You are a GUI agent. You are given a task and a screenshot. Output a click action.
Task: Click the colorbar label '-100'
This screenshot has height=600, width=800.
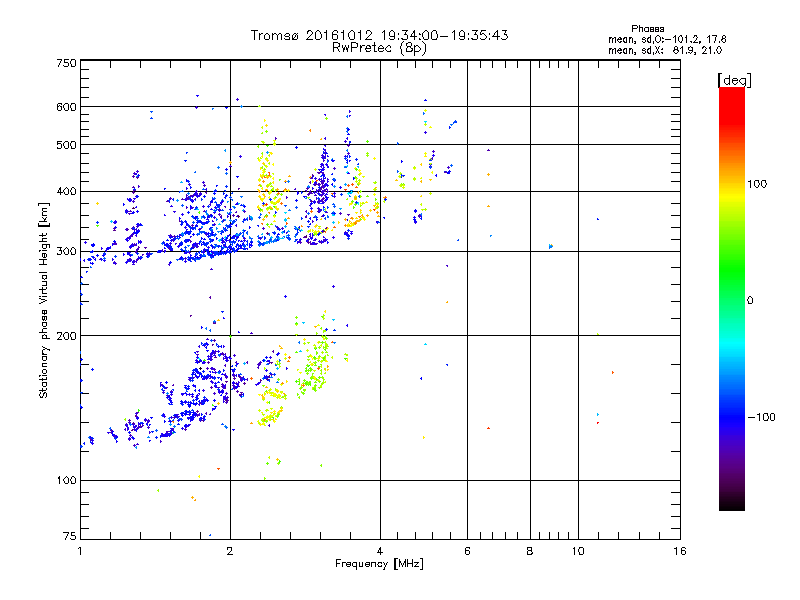click(x=761, y=417)
